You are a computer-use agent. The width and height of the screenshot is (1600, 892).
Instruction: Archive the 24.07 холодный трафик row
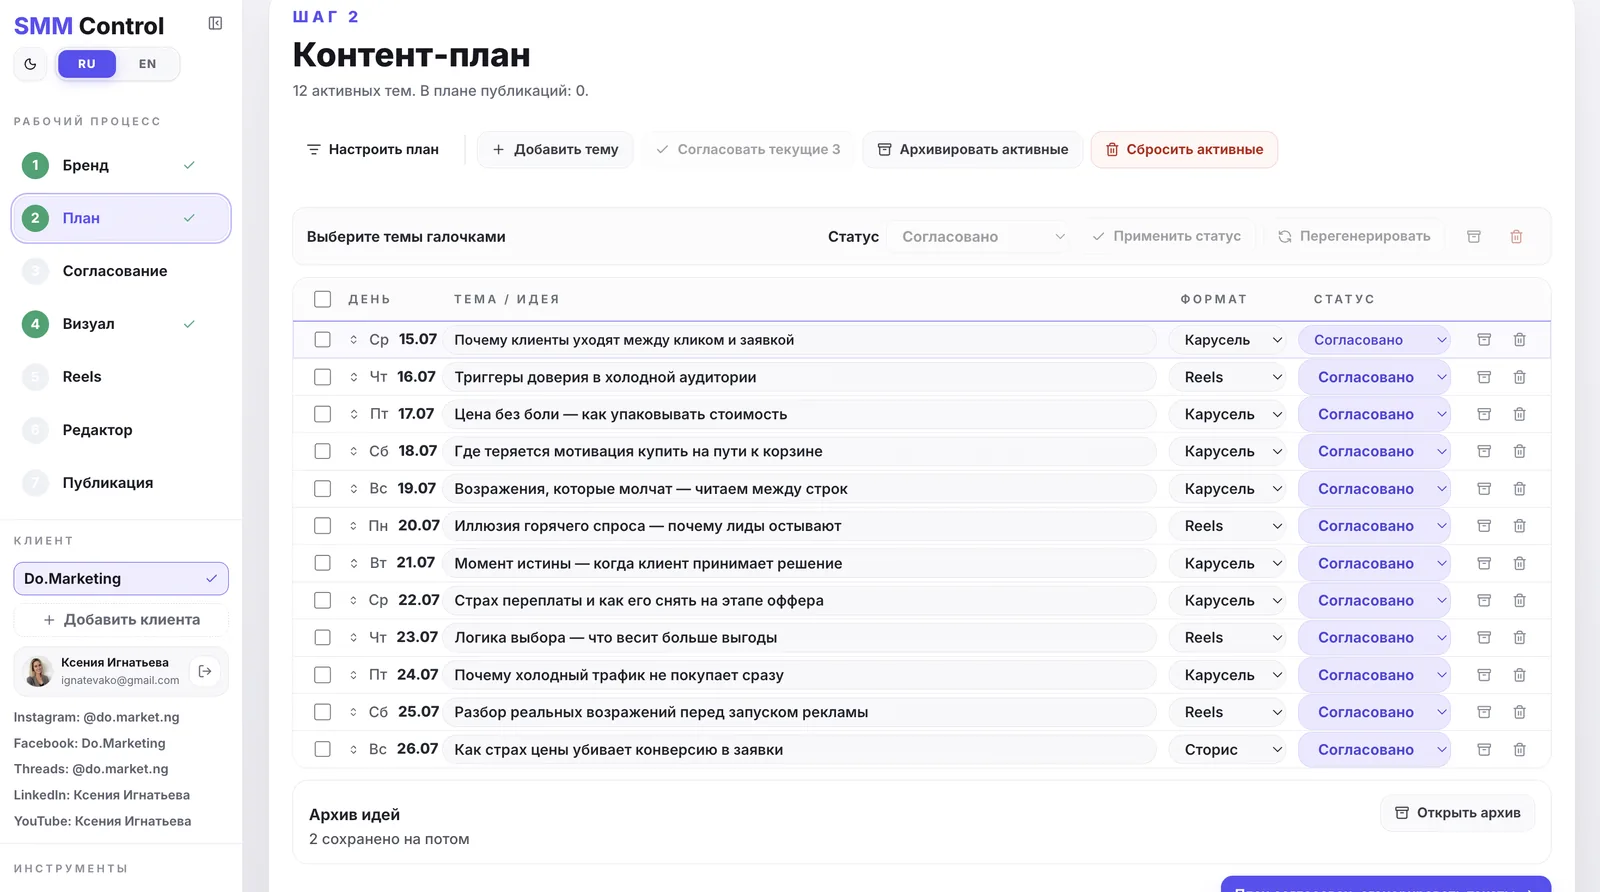coord(1484,675)
